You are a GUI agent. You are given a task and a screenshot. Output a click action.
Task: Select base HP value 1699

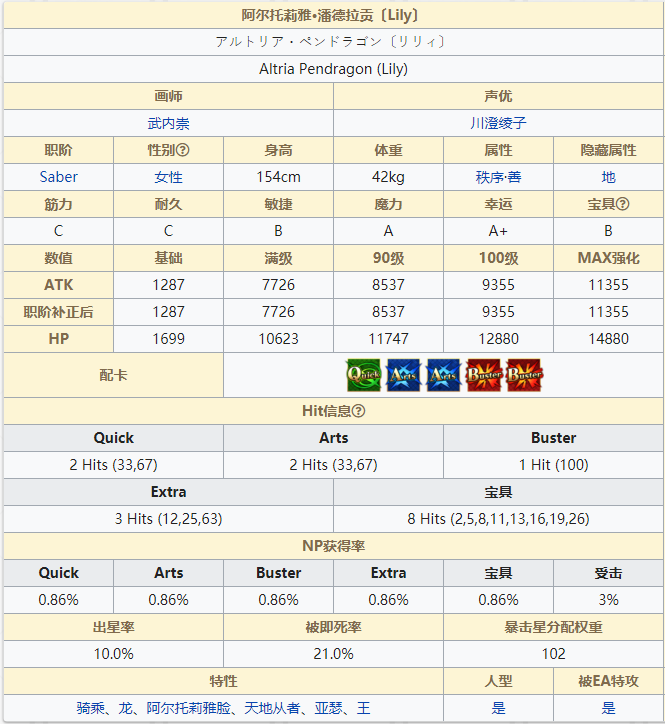(x=169, y=339)
